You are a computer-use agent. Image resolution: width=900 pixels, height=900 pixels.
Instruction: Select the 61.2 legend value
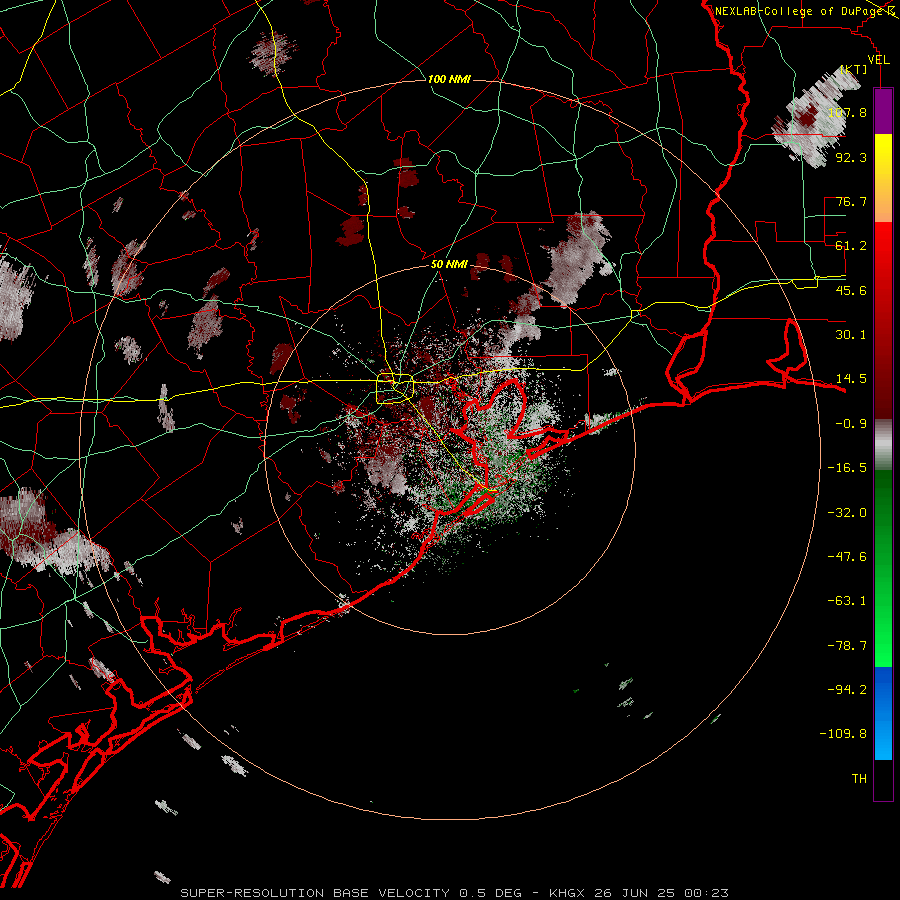851,246
